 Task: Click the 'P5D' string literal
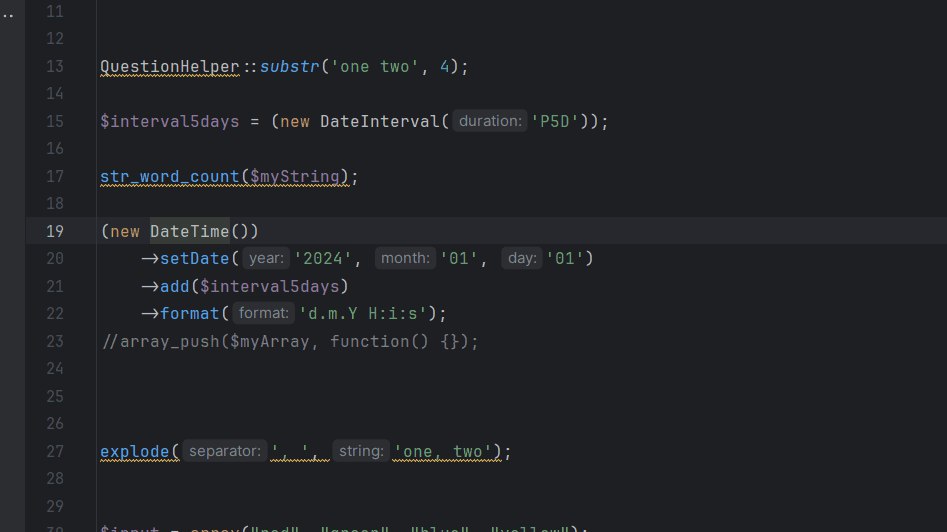tap(554, 121)
